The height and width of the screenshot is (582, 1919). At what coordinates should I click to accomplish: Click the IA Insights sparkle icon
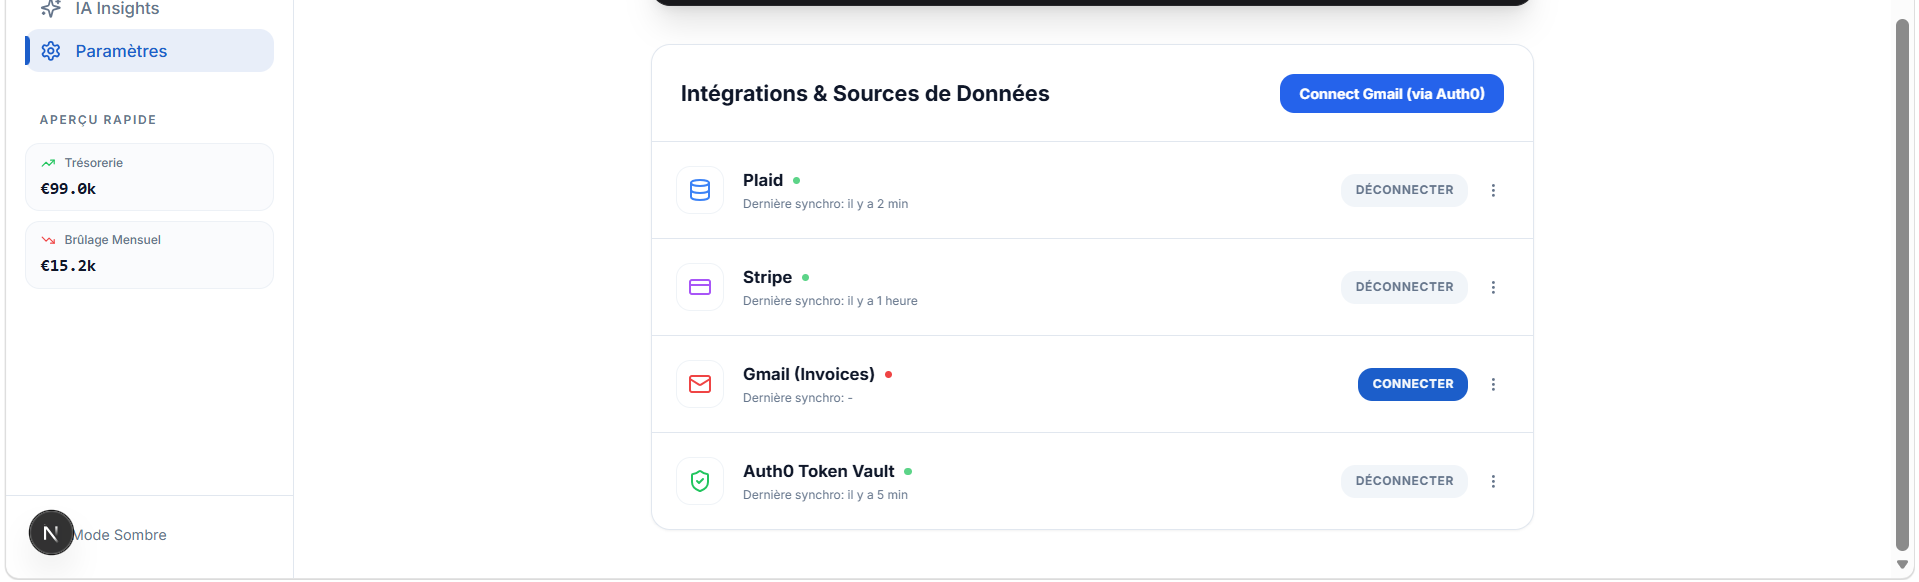pyautogui.click(x=51, y=9)
